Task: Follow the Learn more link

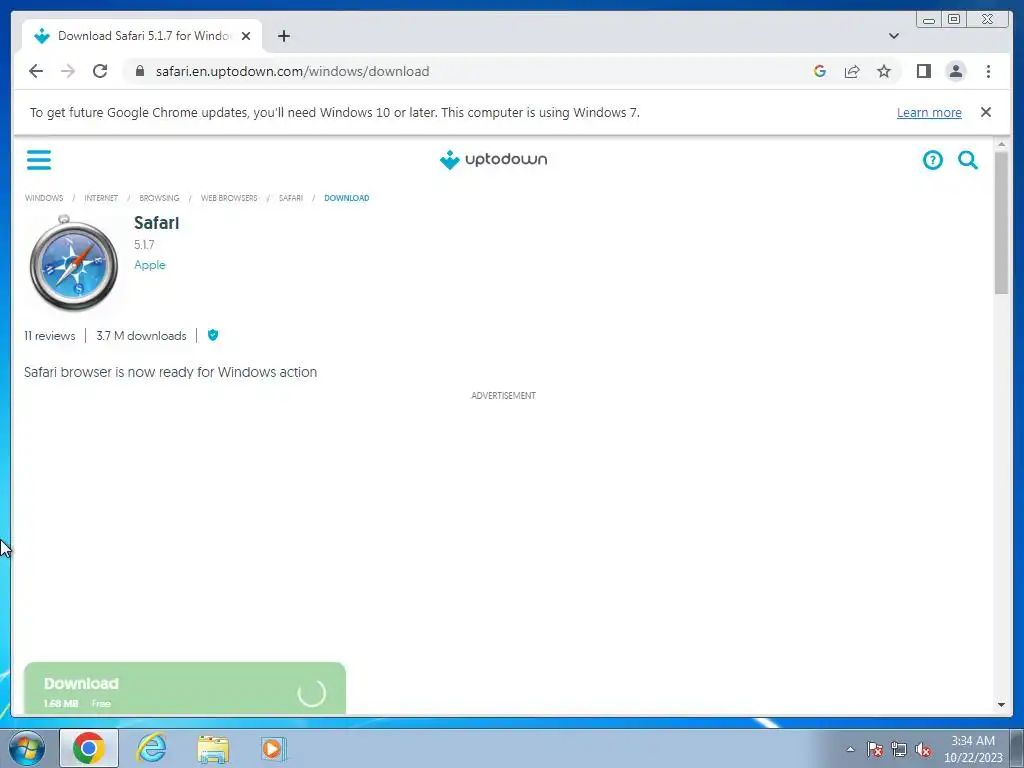Action: click(929, 112)
